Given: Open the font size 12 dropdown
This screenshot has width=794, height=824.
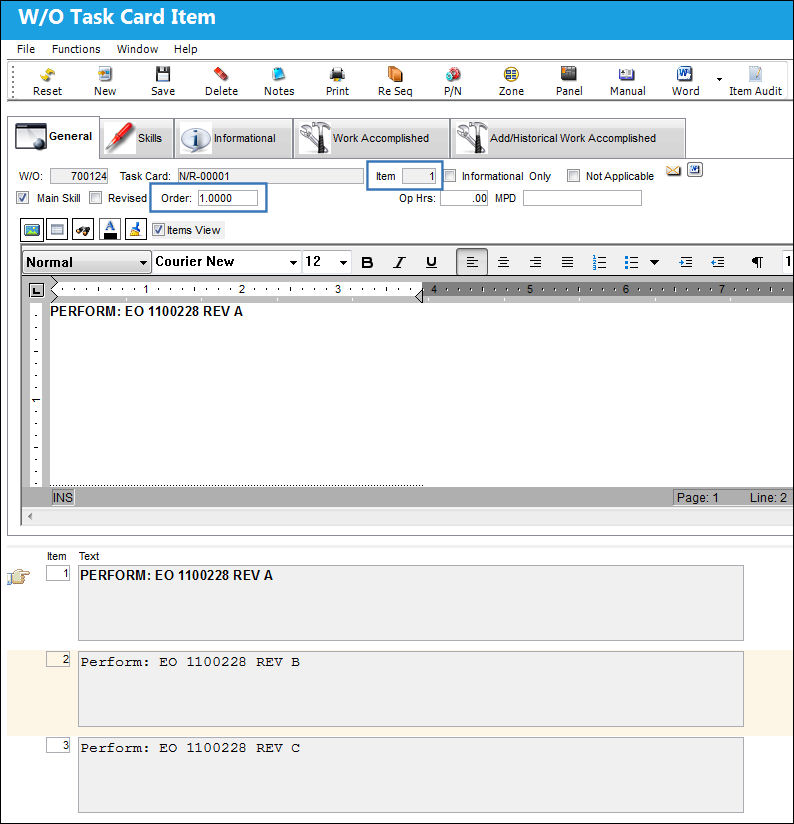Looking at the screenshot, I should 343,262.
